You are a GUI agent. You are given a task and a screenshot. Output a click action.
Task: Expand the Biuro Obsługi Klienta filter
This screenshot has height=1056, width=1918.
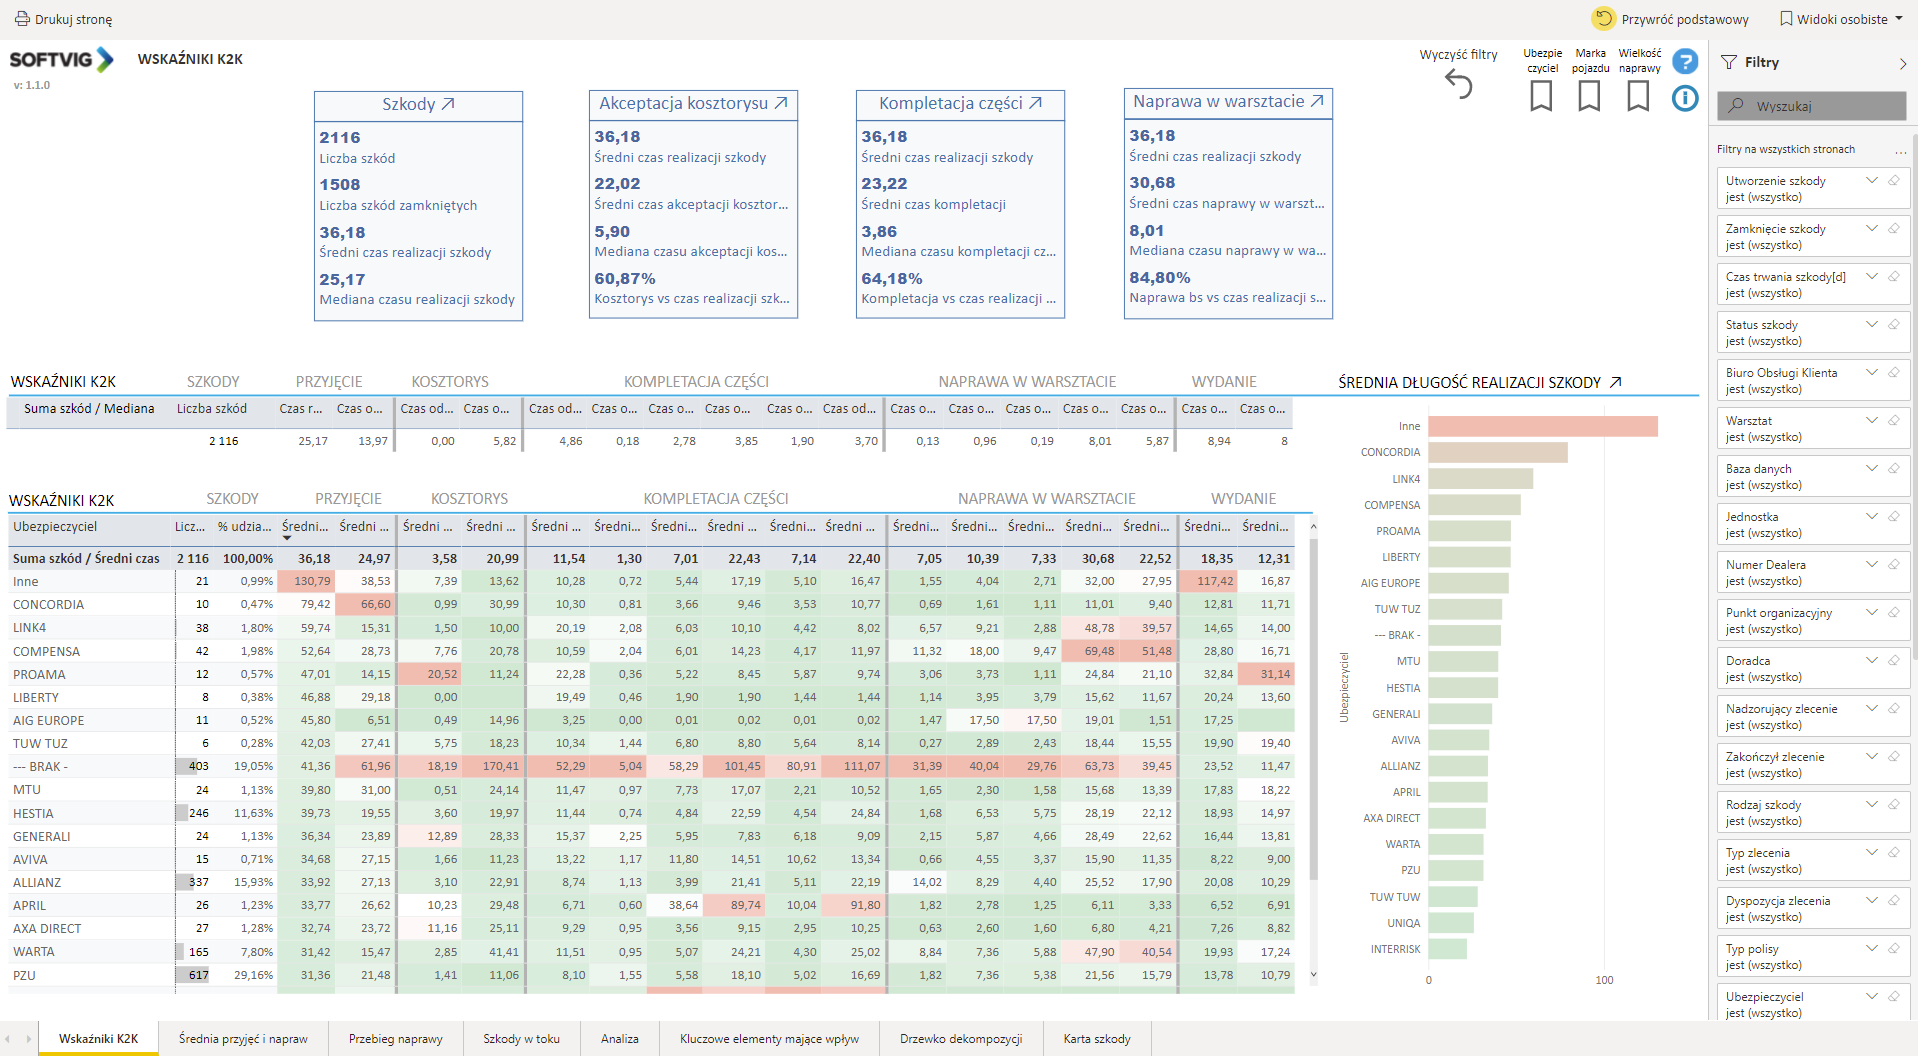tap(1871, 372)
